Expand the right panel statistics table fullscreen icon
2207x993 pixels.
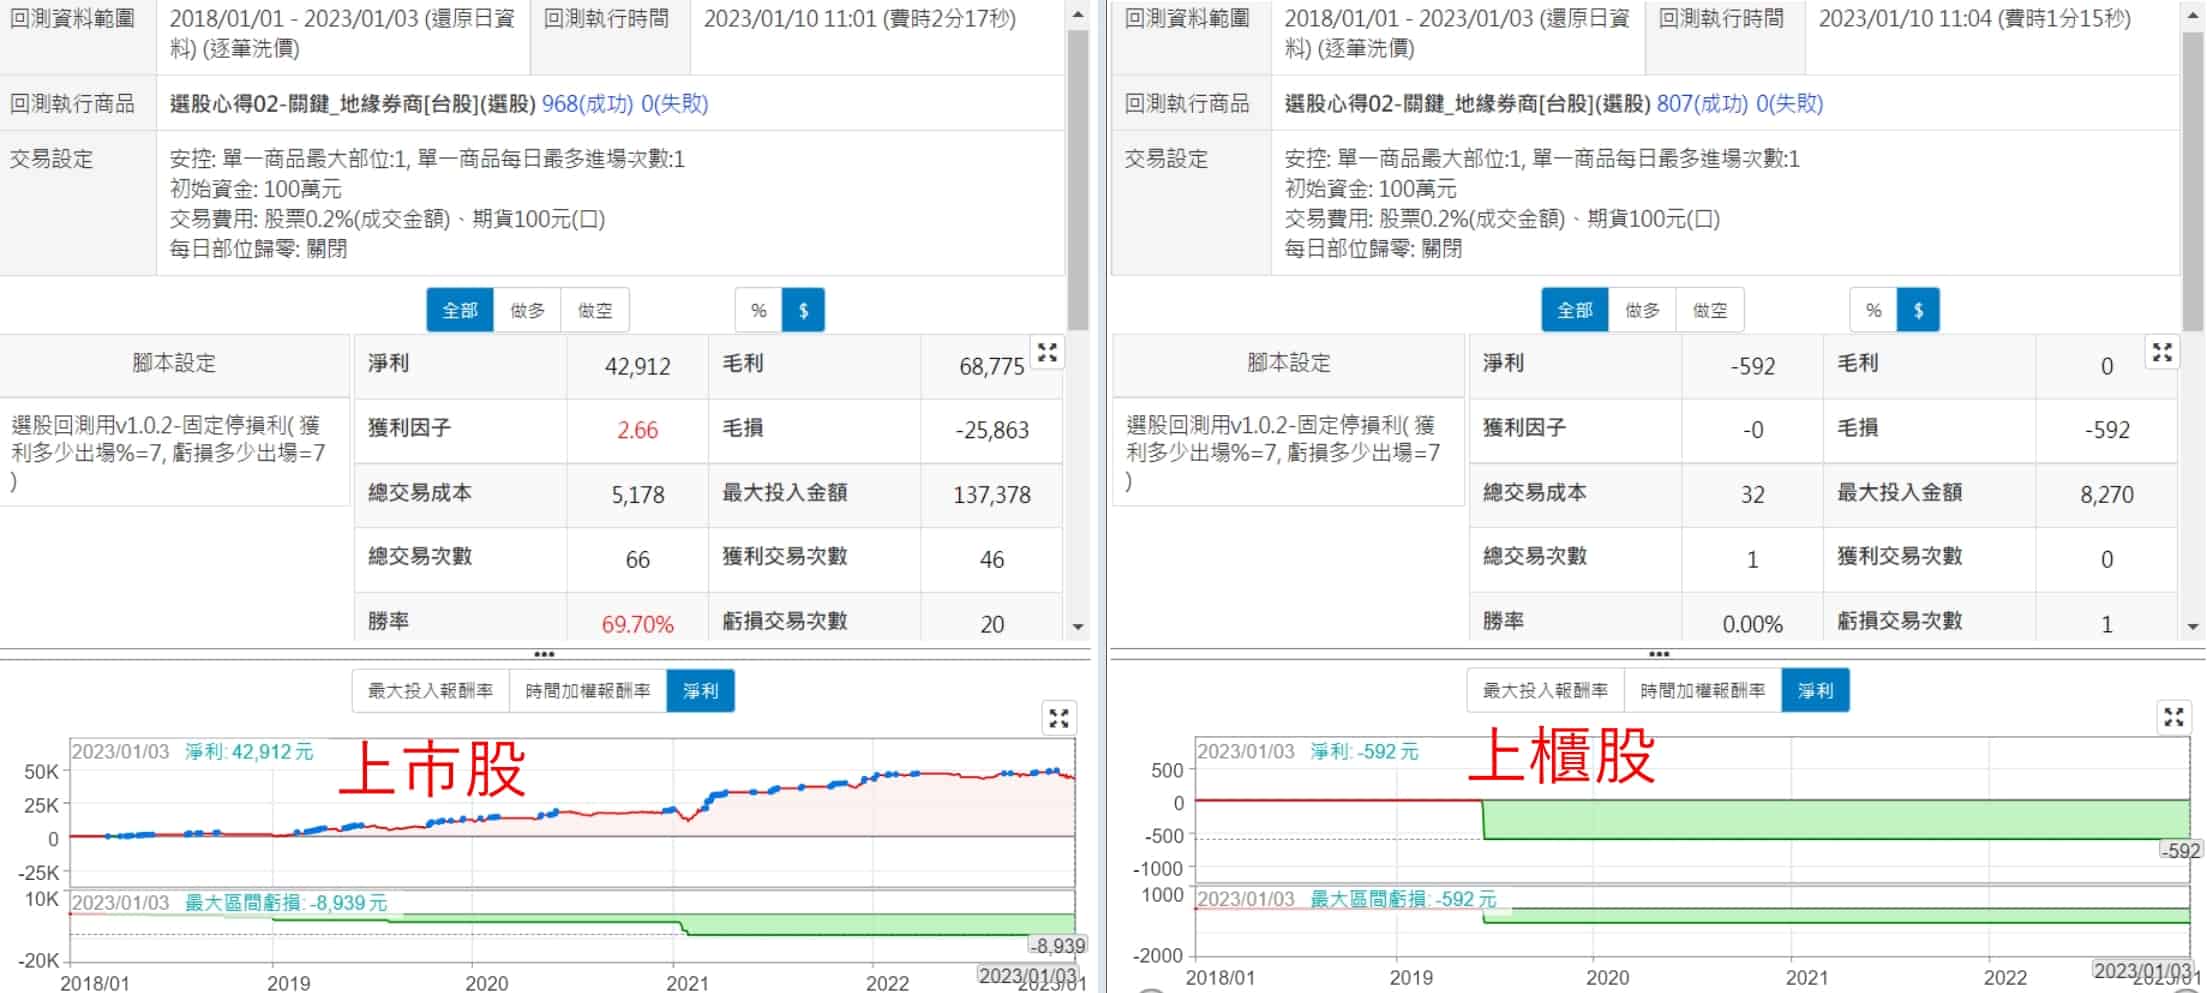coord(2162,352)
